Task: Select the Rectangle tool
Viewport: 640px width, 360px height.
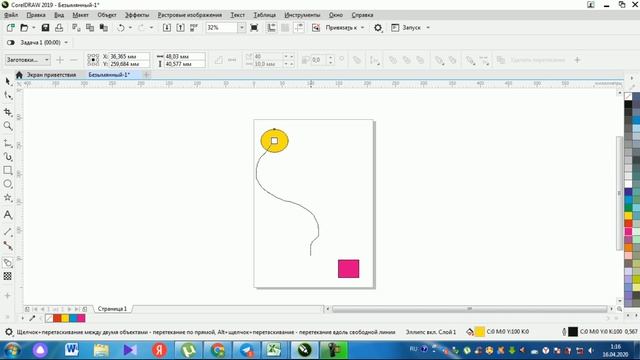Action: click(x=8, y=170)
